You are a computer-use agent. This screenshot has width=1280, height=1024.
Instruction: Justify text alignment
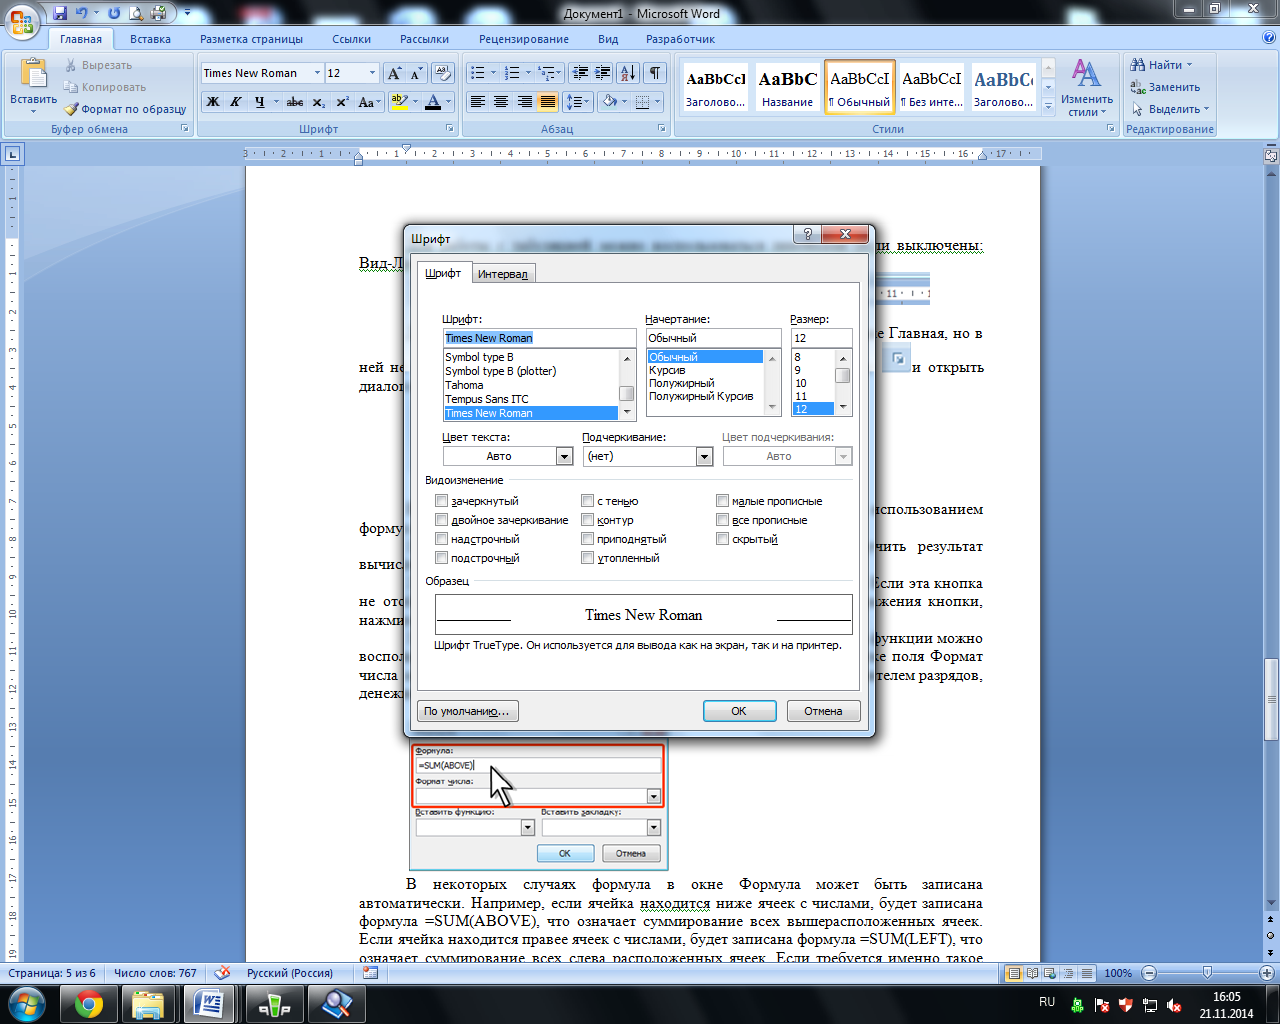(547, 102)
